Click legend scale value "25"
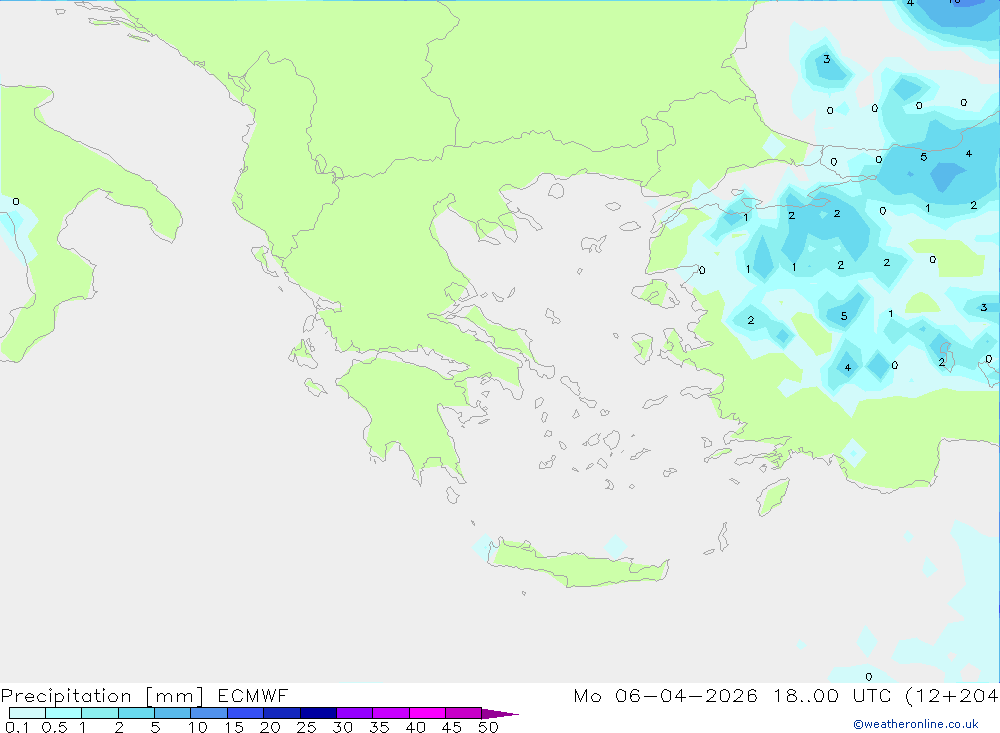Viewport: 1000px width, 733px height. pos(306,727)
